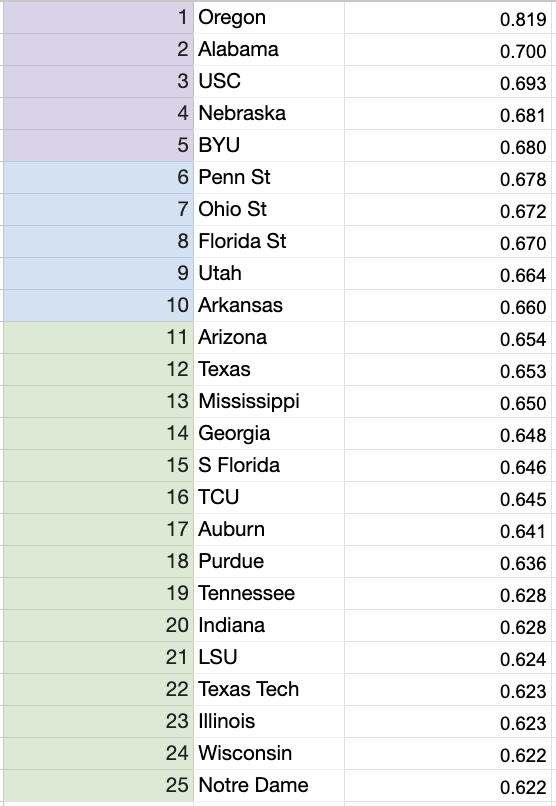Select the Arkansas team cell
This screenshot has height=806, width=556.
pos(269,306)
